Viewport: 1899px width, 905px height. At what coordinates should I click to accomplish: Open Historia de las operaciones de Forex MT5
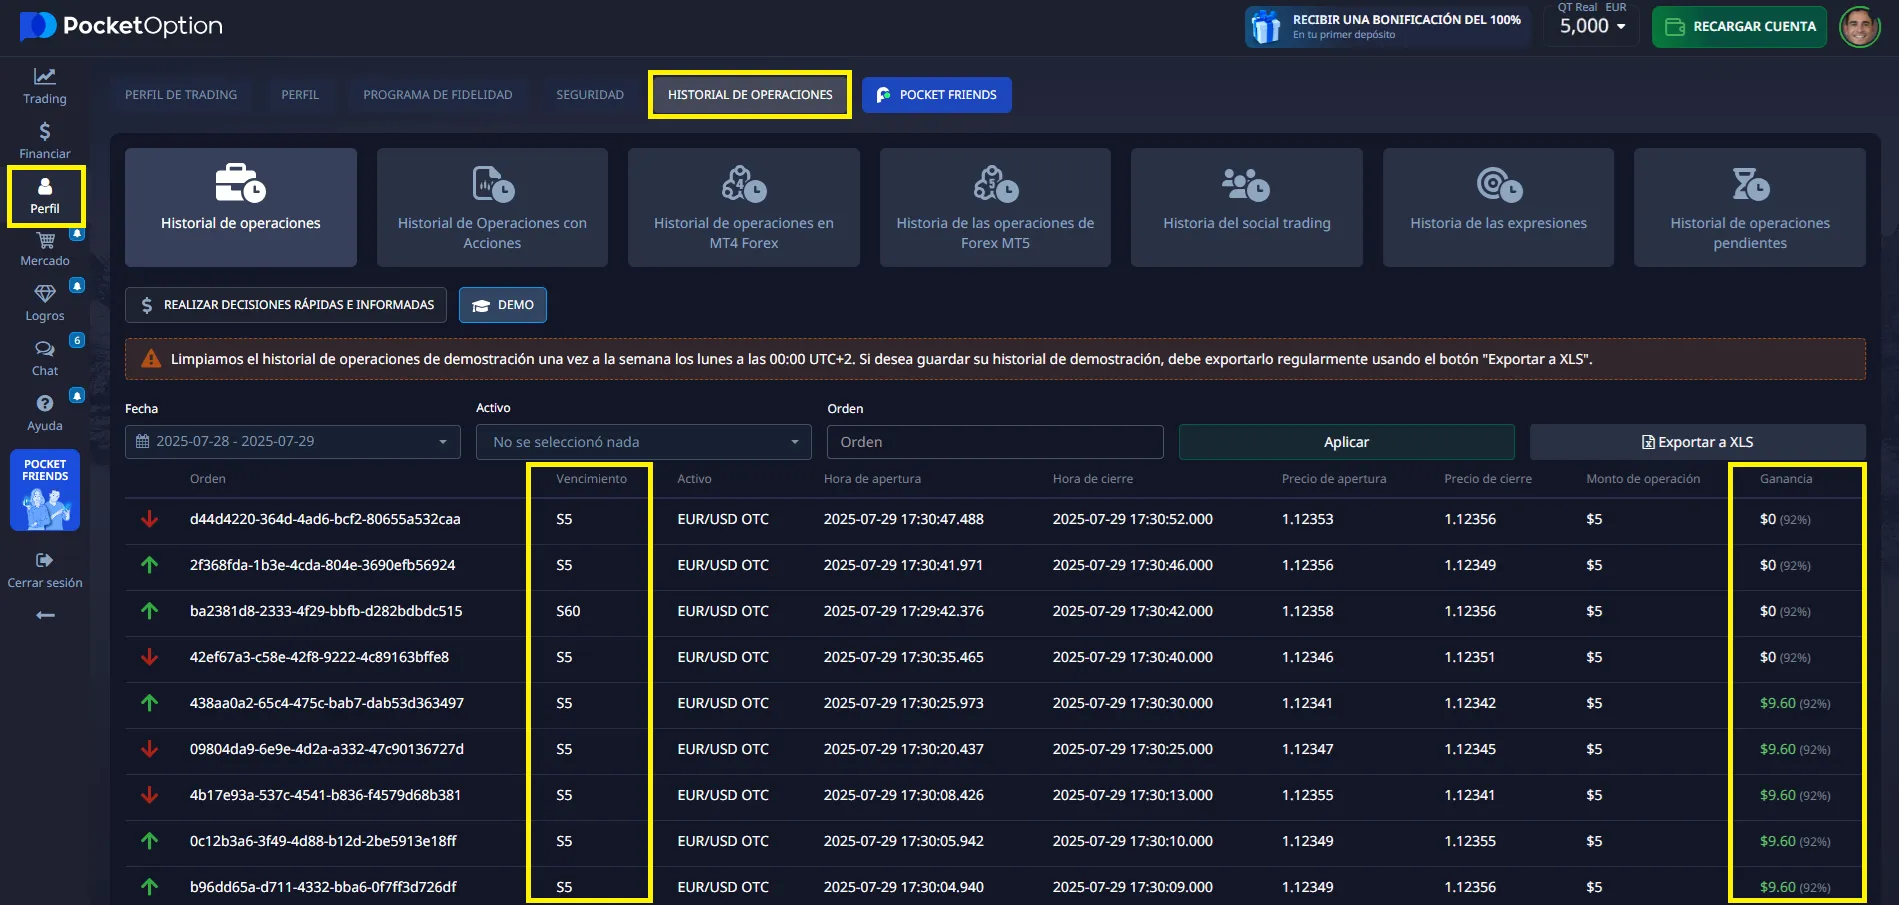pos(995,207)
